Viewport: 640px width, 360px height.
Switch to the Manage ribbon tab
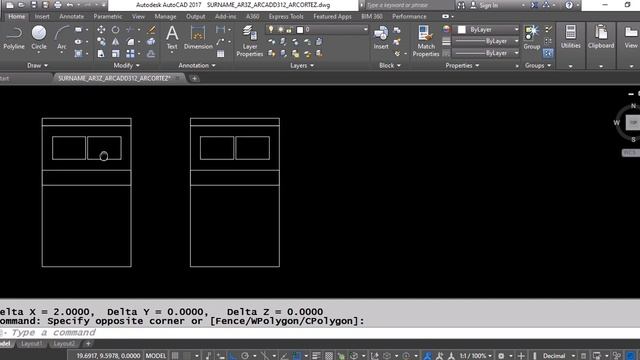pyautogui.click(x=165, y=16)
